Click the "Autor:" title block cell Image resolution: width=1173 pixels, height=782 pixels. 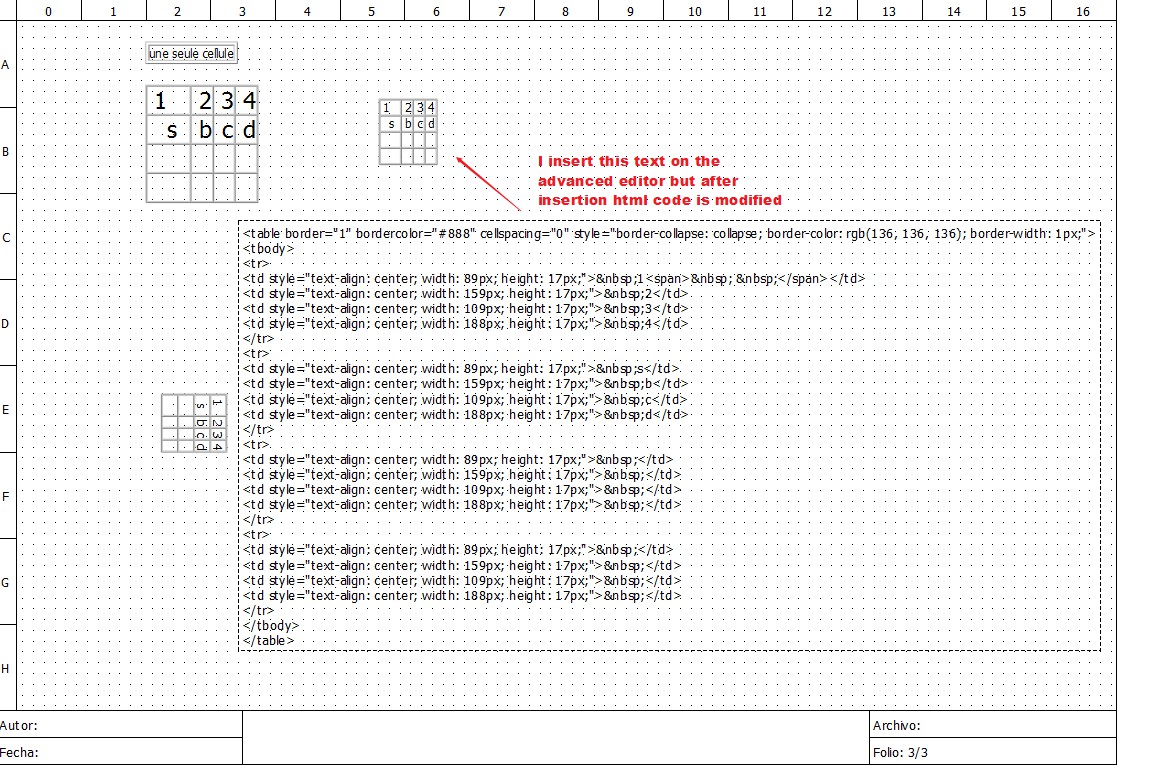121,725
